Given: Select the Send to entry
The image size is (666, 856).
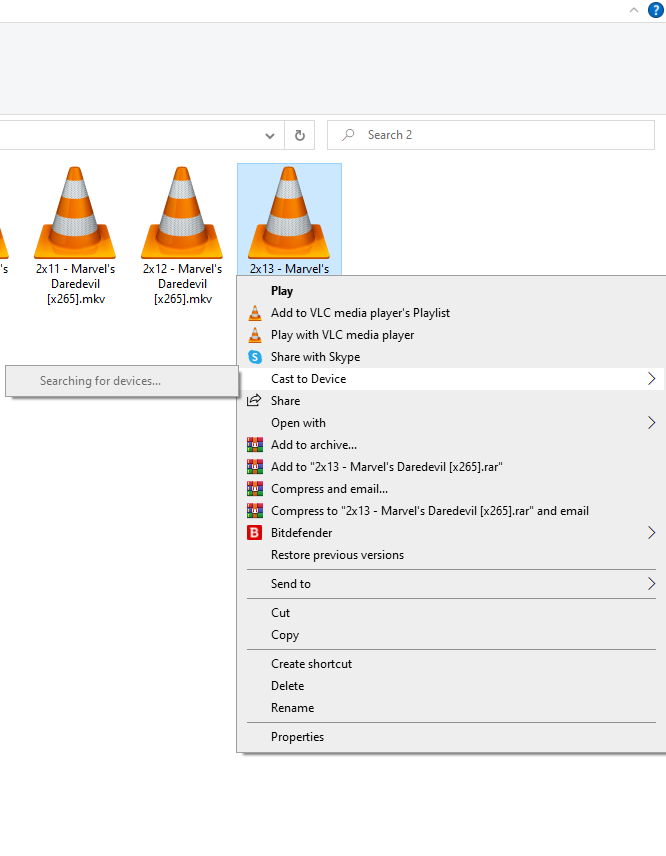Looking at the screenshot, I should (x=451, y=584).
